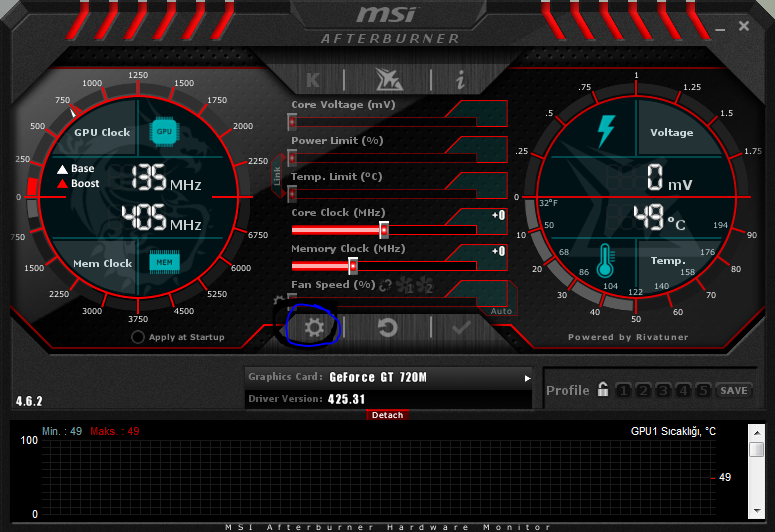
Task: Click the GPU1 Sıcaklığı graph label
Action: (x=673, y=431)
